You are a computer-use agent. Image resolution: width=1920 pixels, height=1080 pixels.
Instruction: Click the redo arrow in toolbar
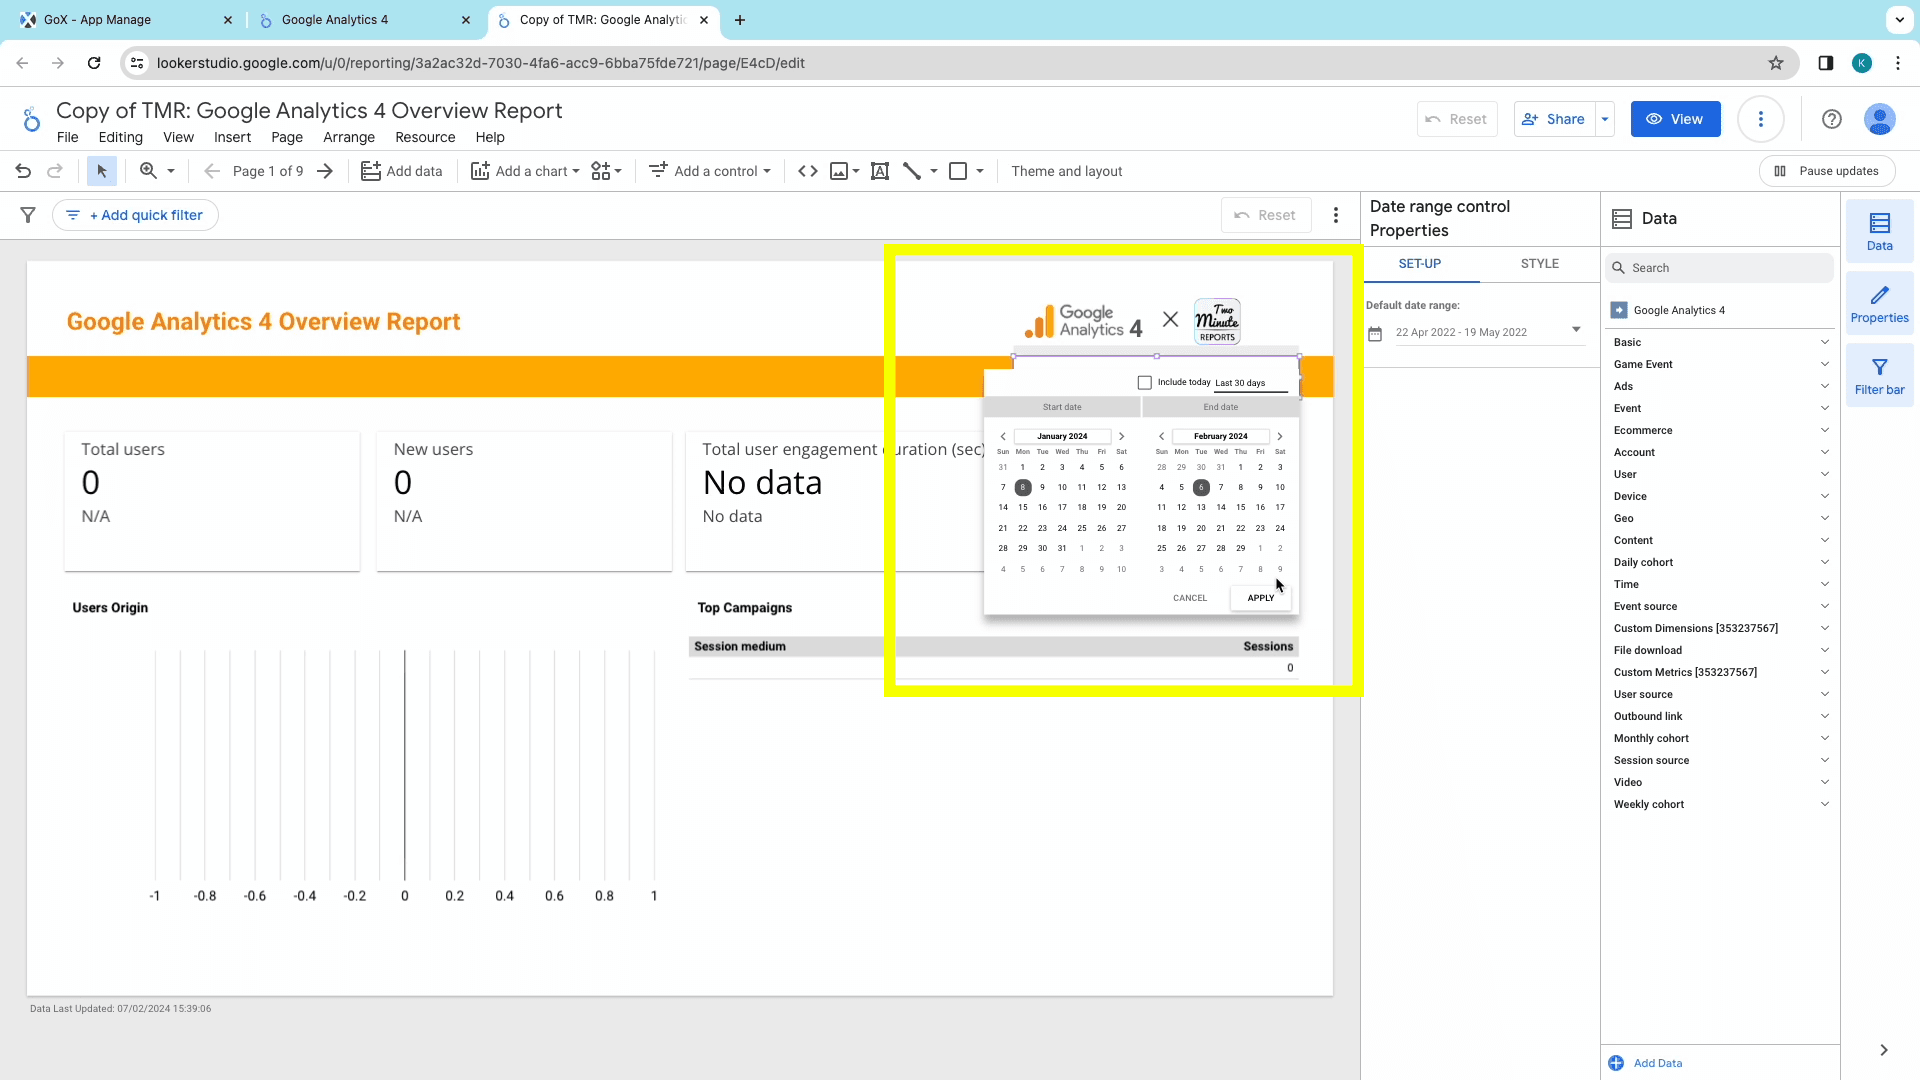click(55, 171)
